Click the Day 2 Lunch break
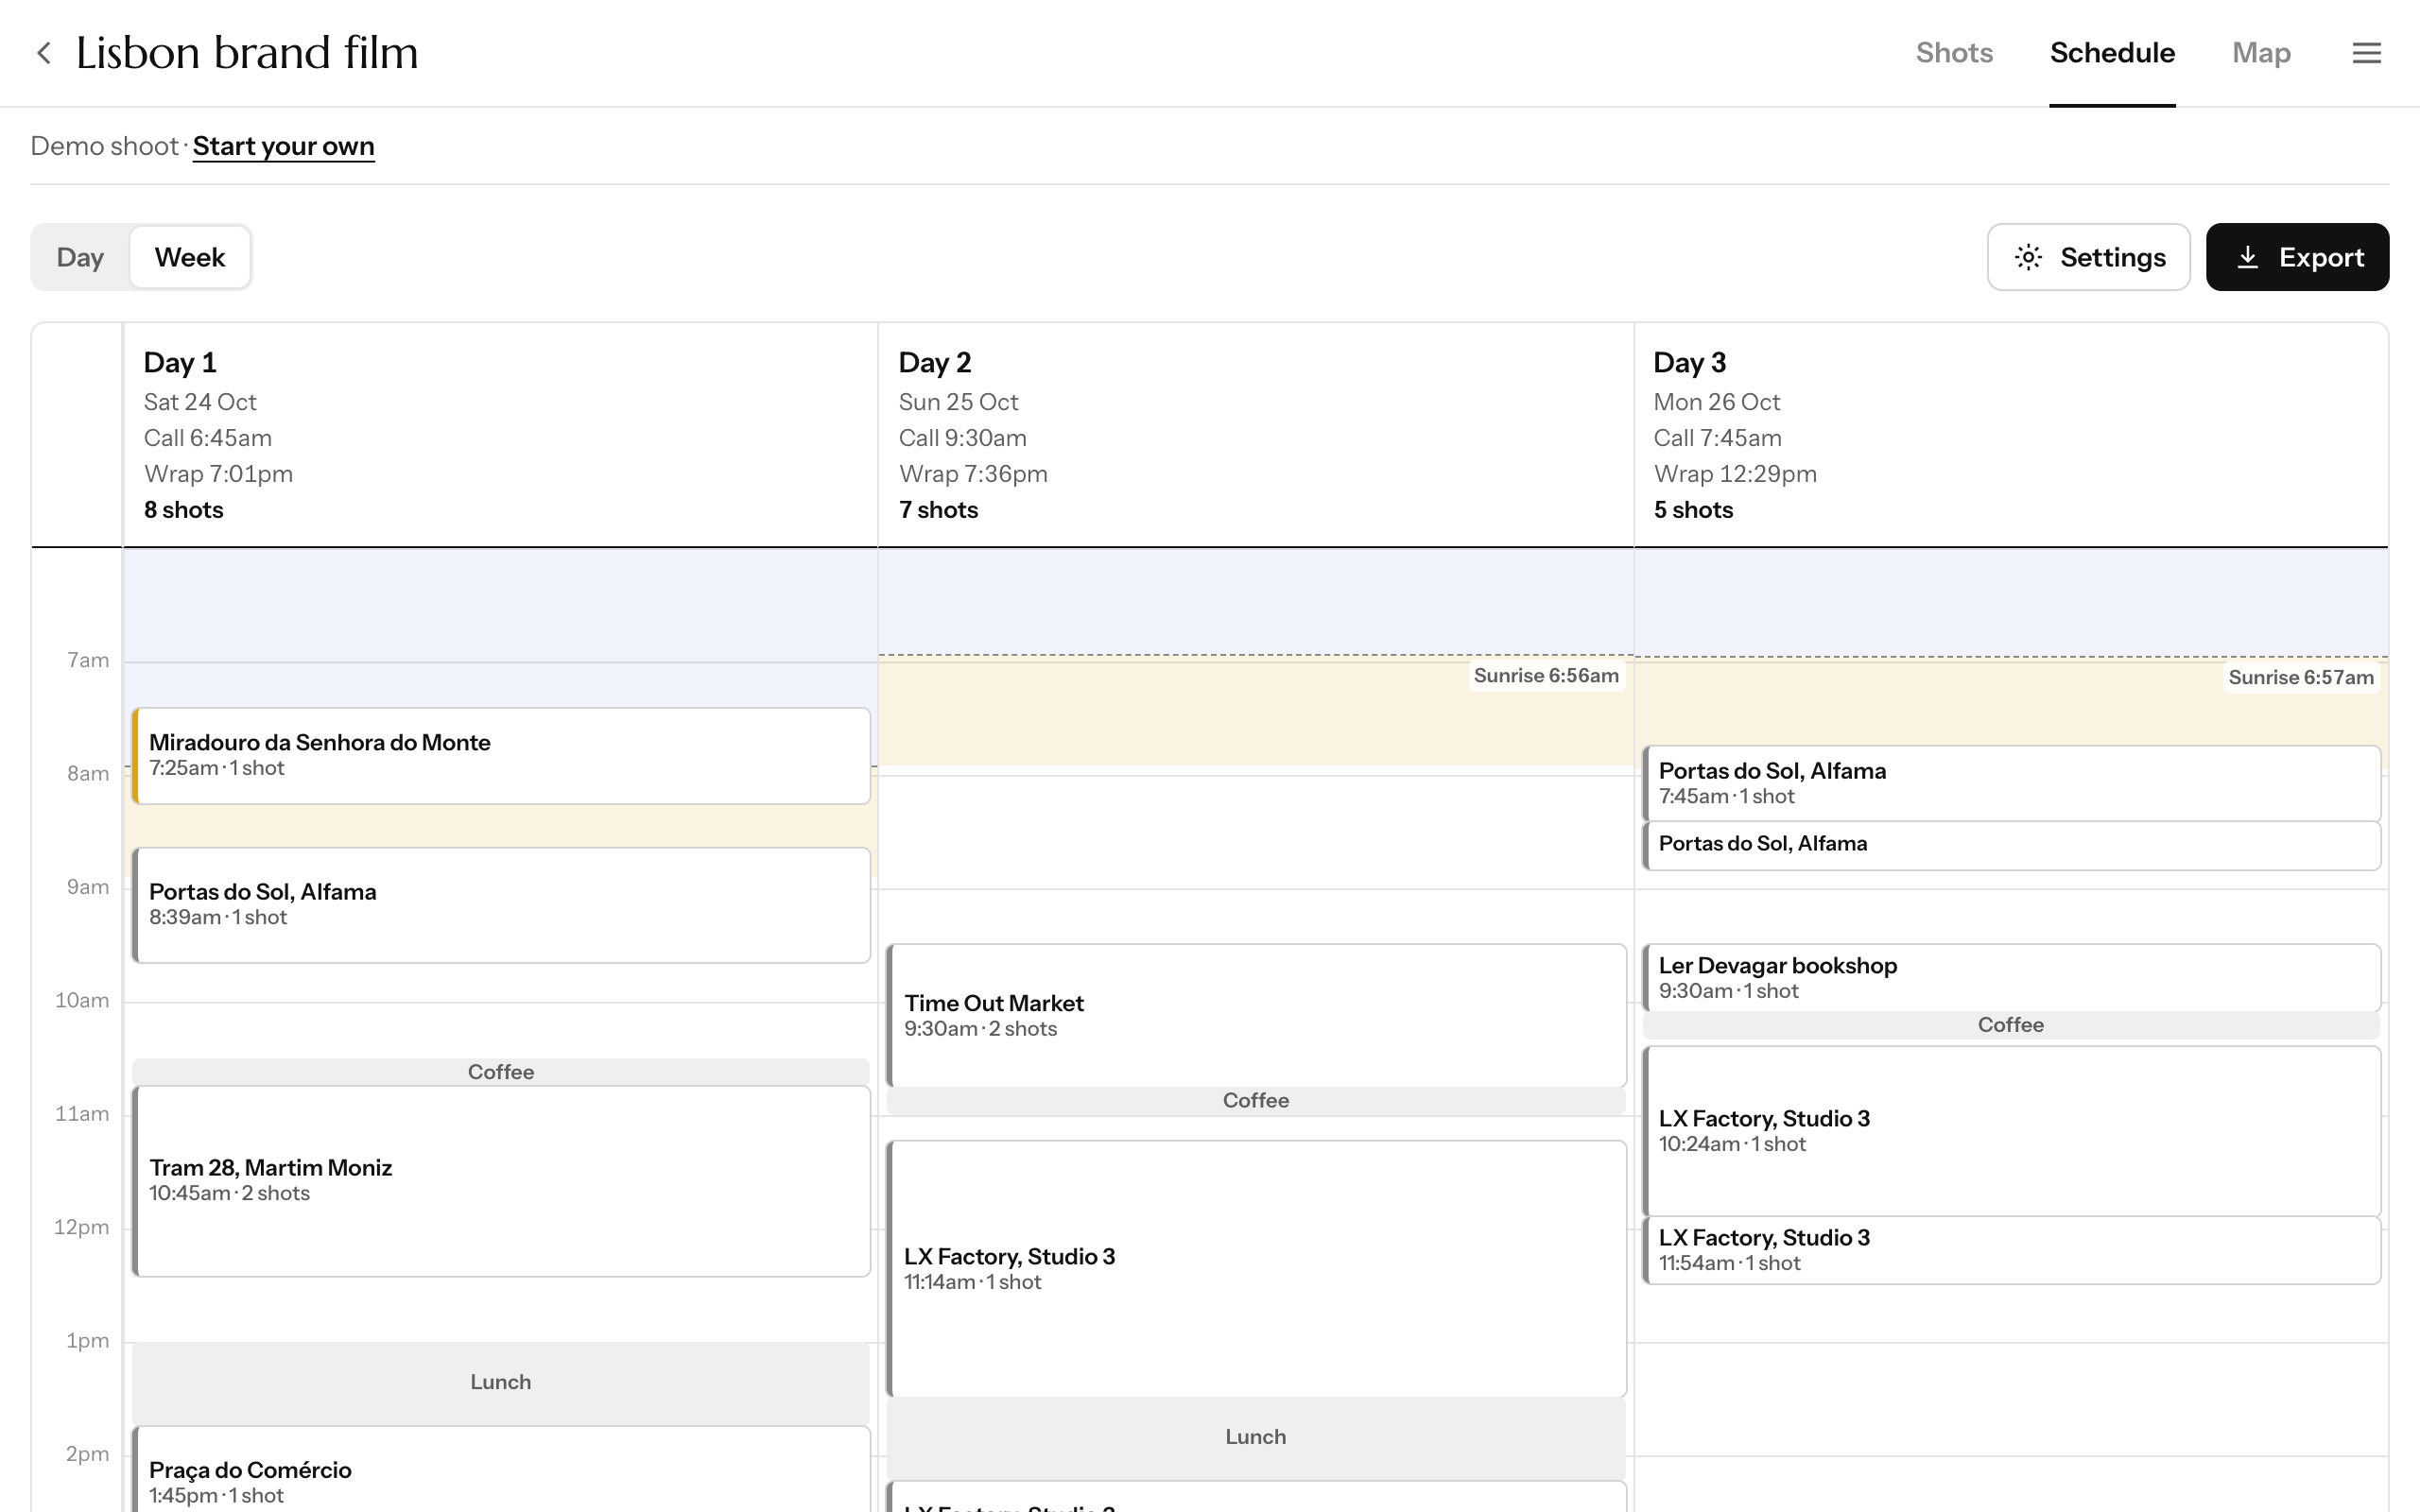Image resolution: width=2420 pixels, height=1512 pixels. point(1256,1437)
